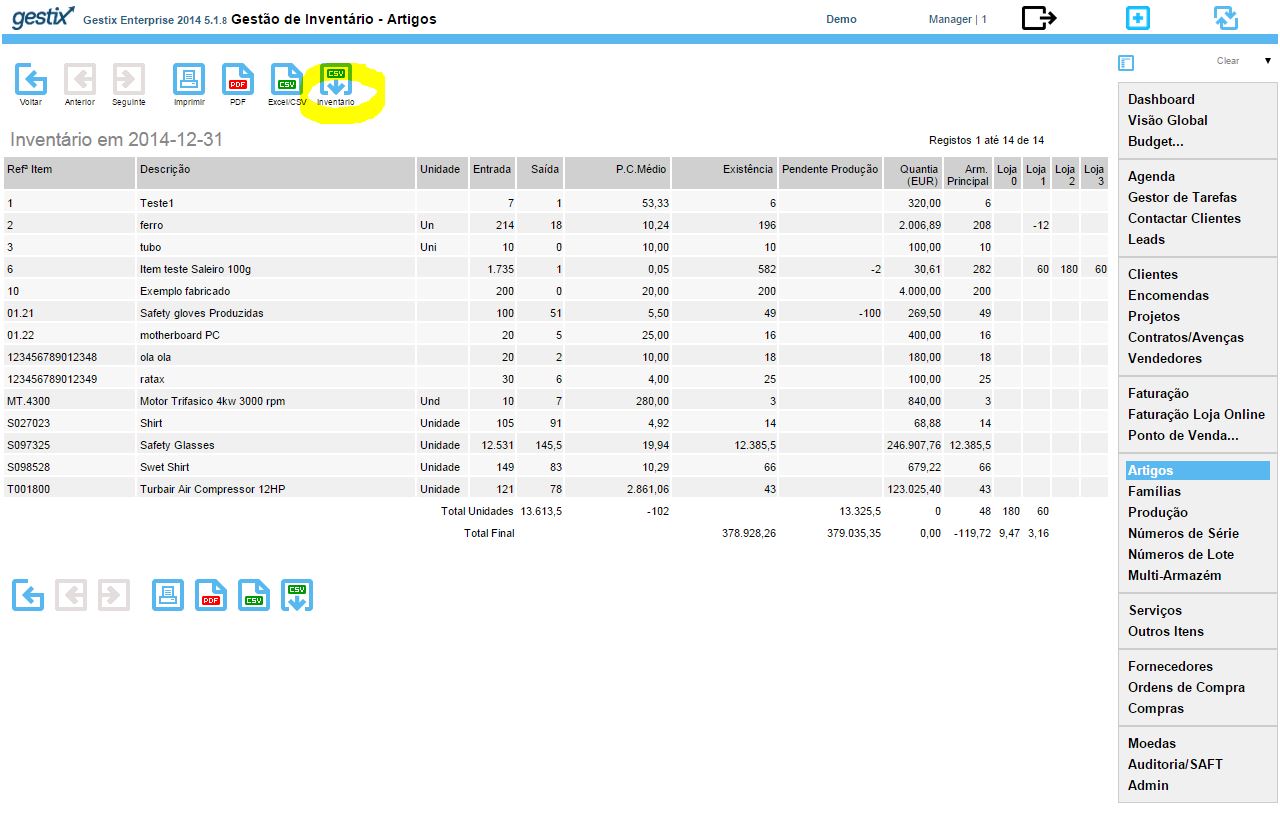Export to PDF using top toolbar icon
This screenshot has height=815, width=1280.
point(238,79)
